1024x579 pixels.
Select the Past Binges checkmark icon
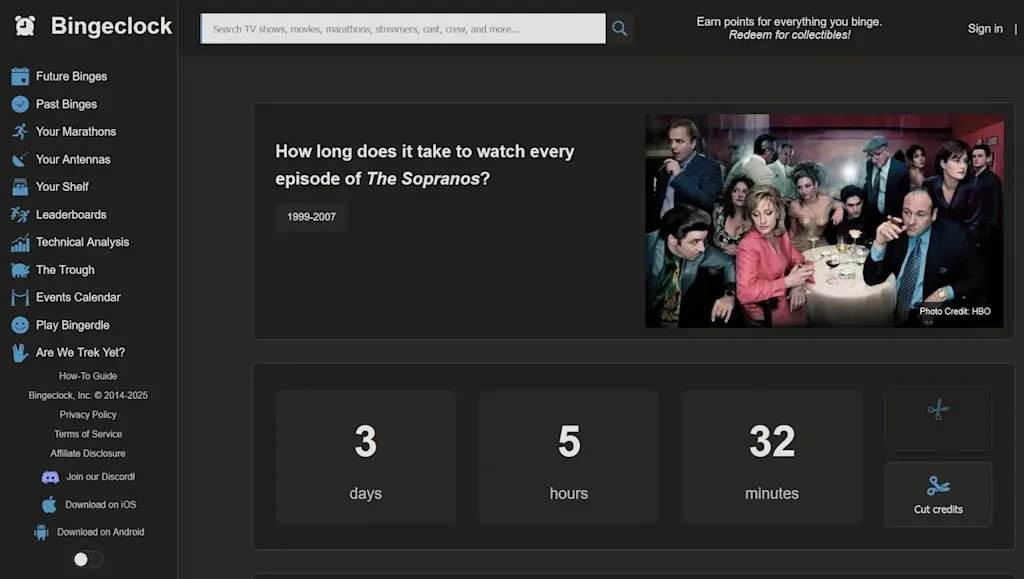click(20, 104)
